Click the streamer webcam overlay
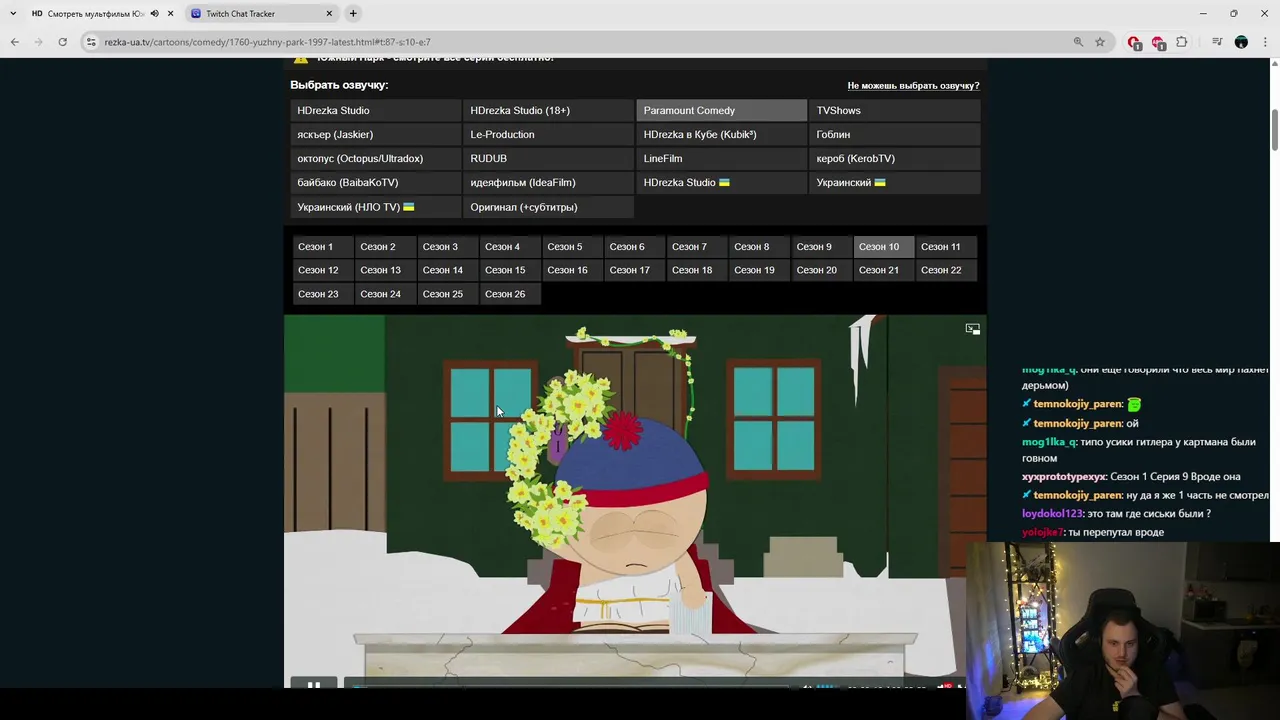This screenshot has width=1280, height=720. click(x=1123, y=630)
